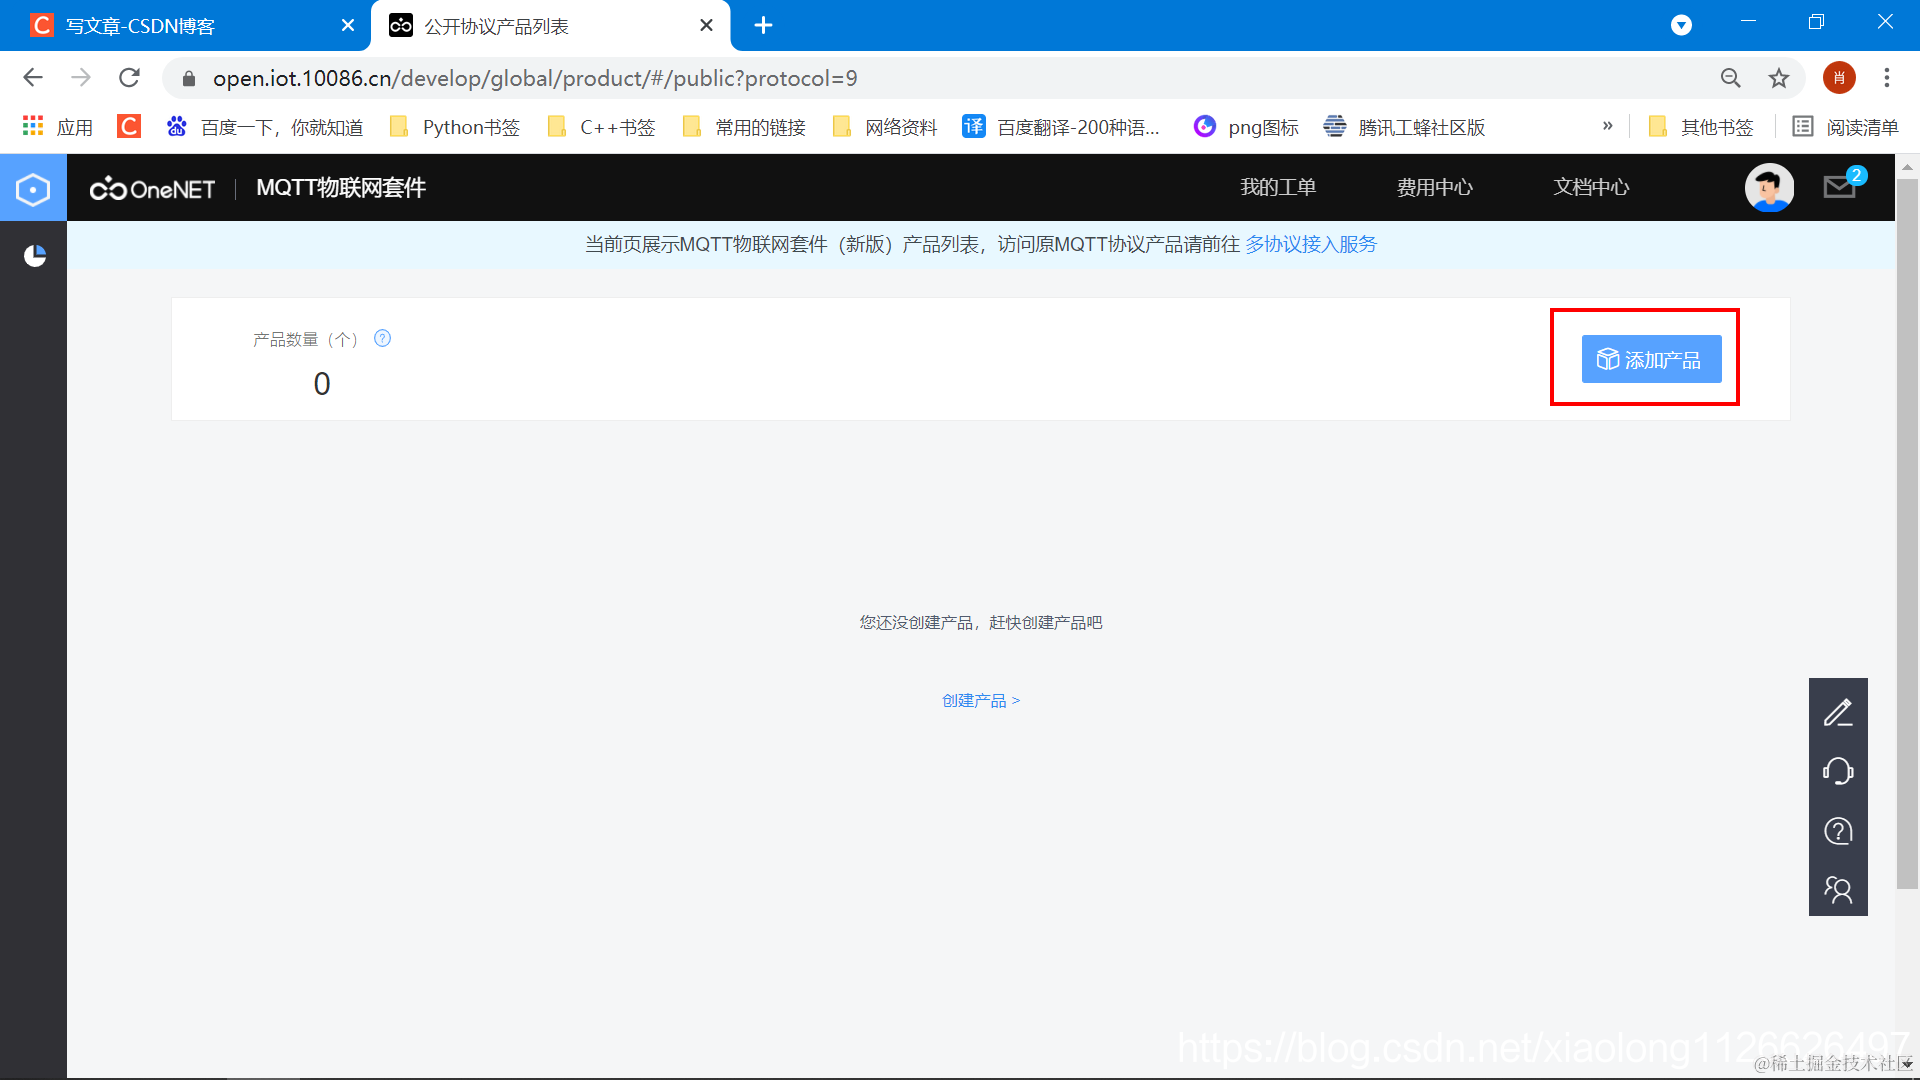This screenshot has width=1920, height=1080.
Task: Open Chrome's three-dot menu
Action: [x=1887, y=78]
